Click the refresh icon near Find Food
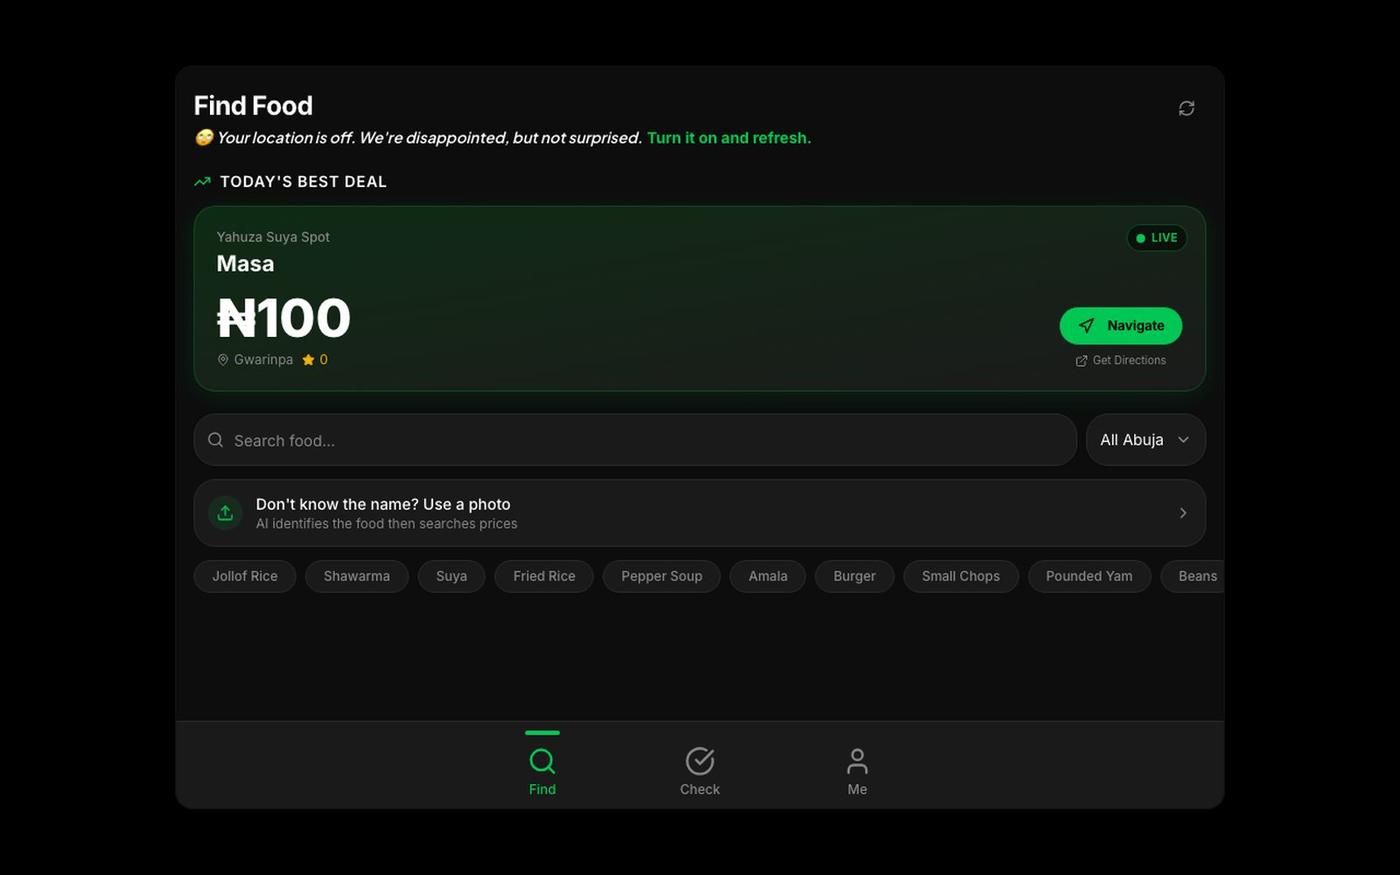 point(1186,108)
